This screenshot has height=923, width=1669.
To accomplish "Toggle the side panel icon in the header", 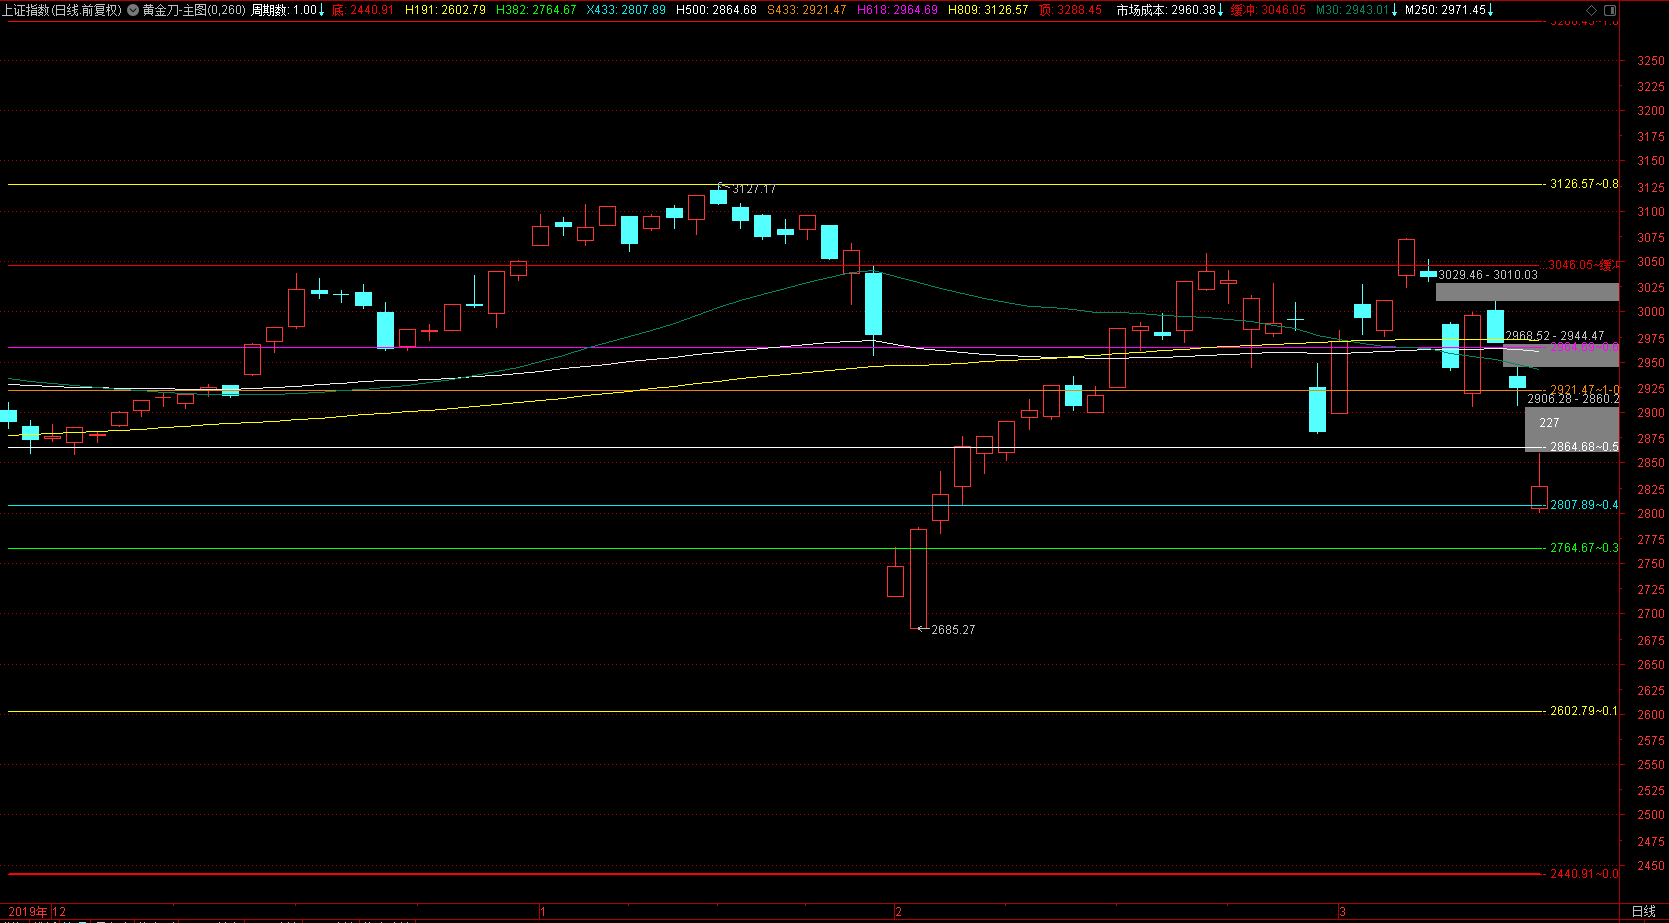I will (1609, 10).
